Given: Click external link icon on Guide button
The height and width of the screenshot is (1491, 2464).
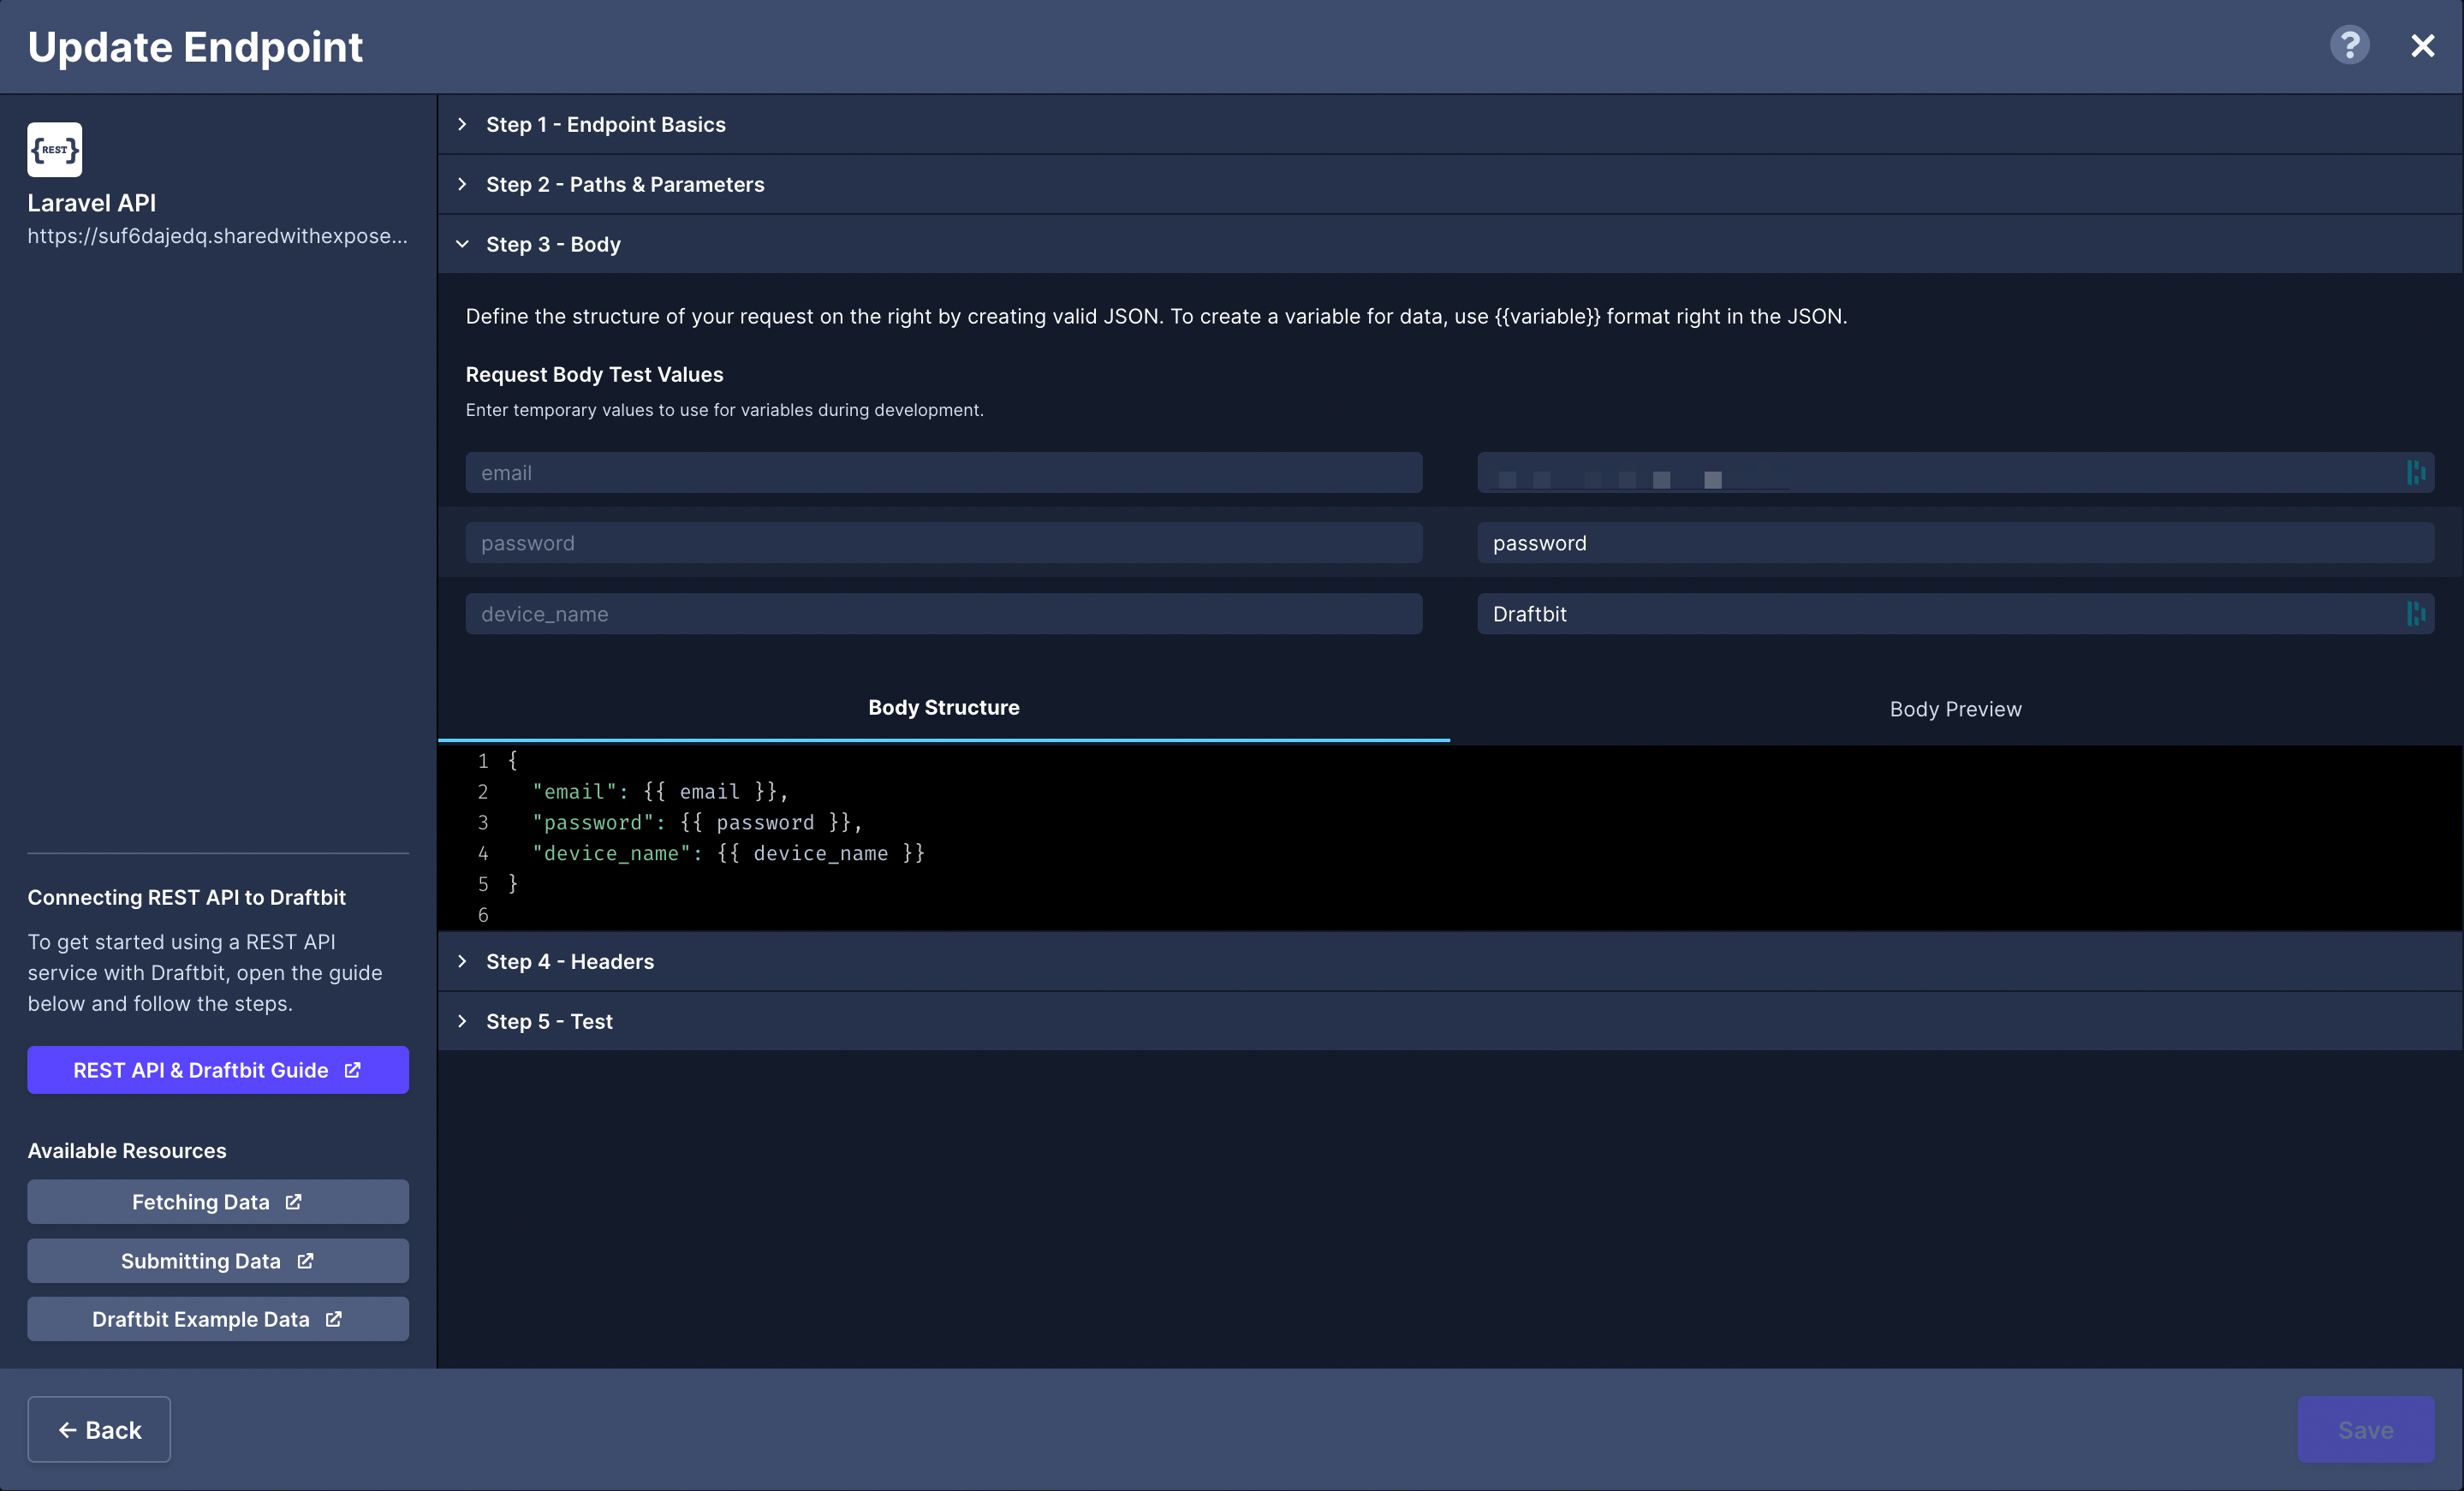Looking at the screenshot, I should pyautogui.click(x=352, y=1070).
